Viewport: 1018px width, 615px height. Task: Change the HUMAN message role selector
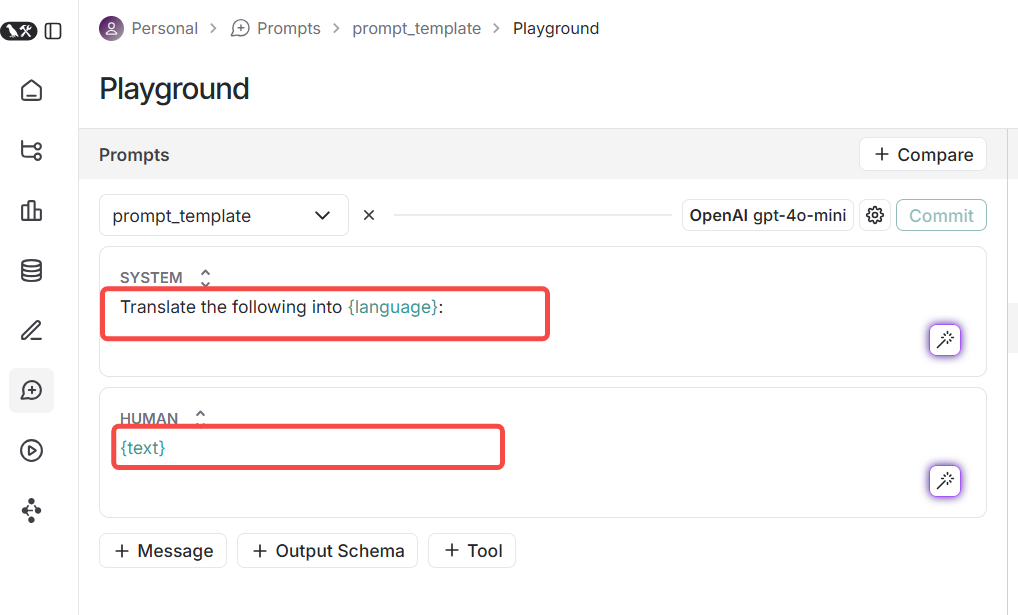pyautogui.click(x=200, y=417)
